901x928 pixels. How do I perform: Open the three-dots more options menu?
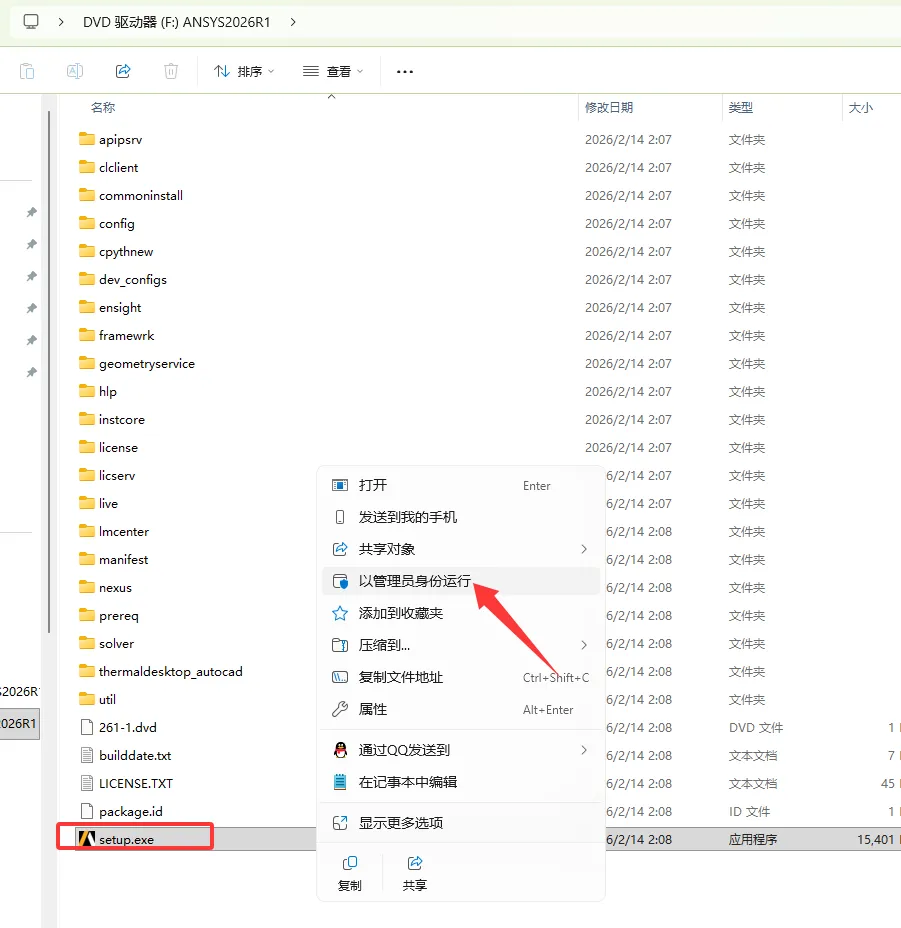pyautogui.click(x=405, y=72)
